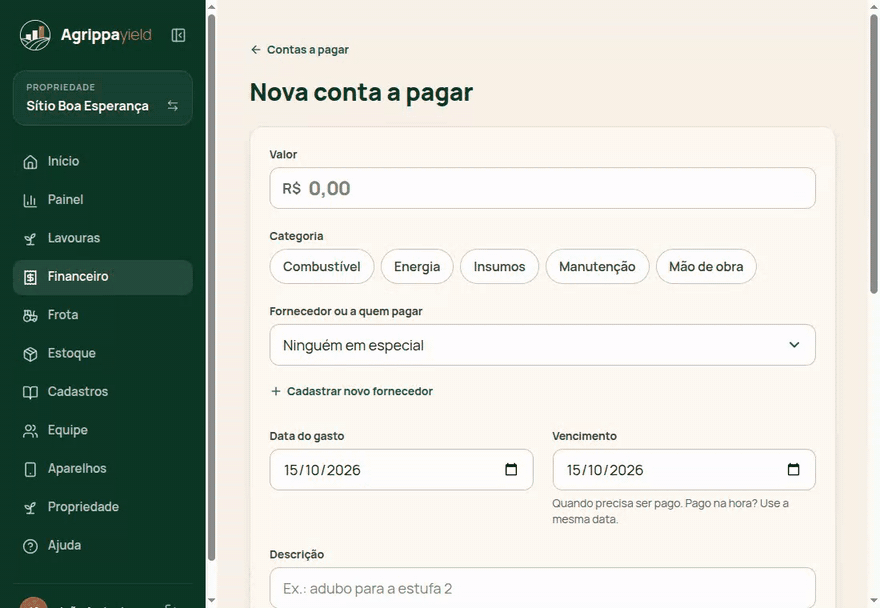Open the calendar picker for Vencimento
This screenshot has height=608, width=880.
[793, 469]
